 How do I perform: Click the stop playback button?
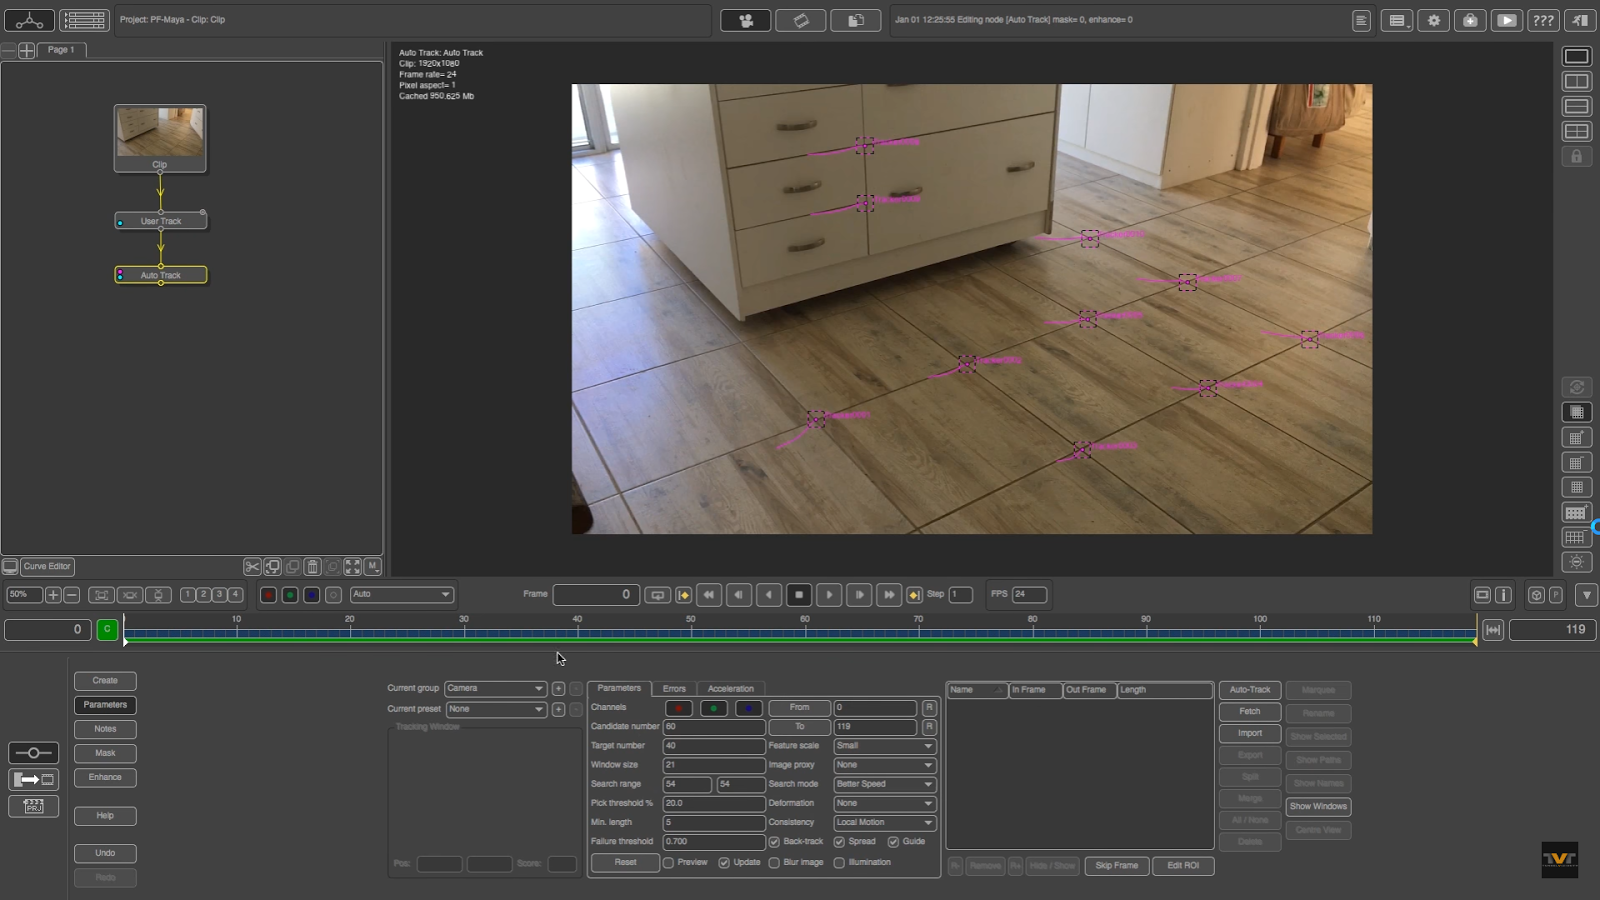point(799,595)
